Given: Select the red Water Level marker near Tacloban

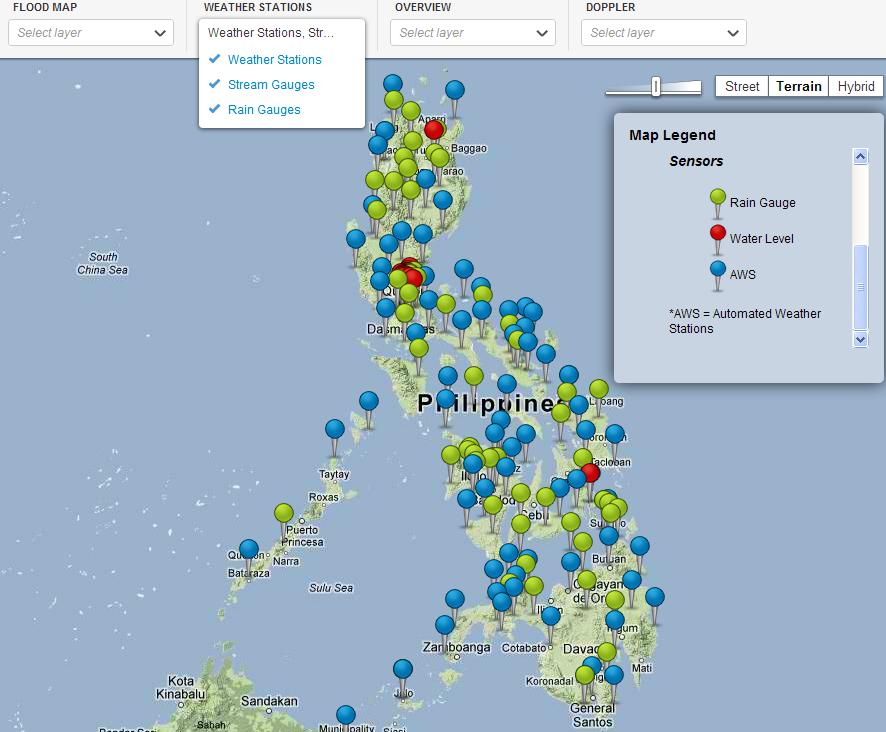Looking at the screenshot, I should [x=591, y=474].
